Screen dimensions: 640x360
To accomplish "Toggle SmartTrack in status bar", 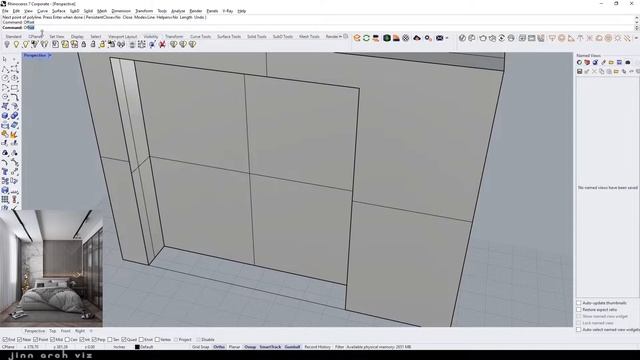I will (270, 347).
